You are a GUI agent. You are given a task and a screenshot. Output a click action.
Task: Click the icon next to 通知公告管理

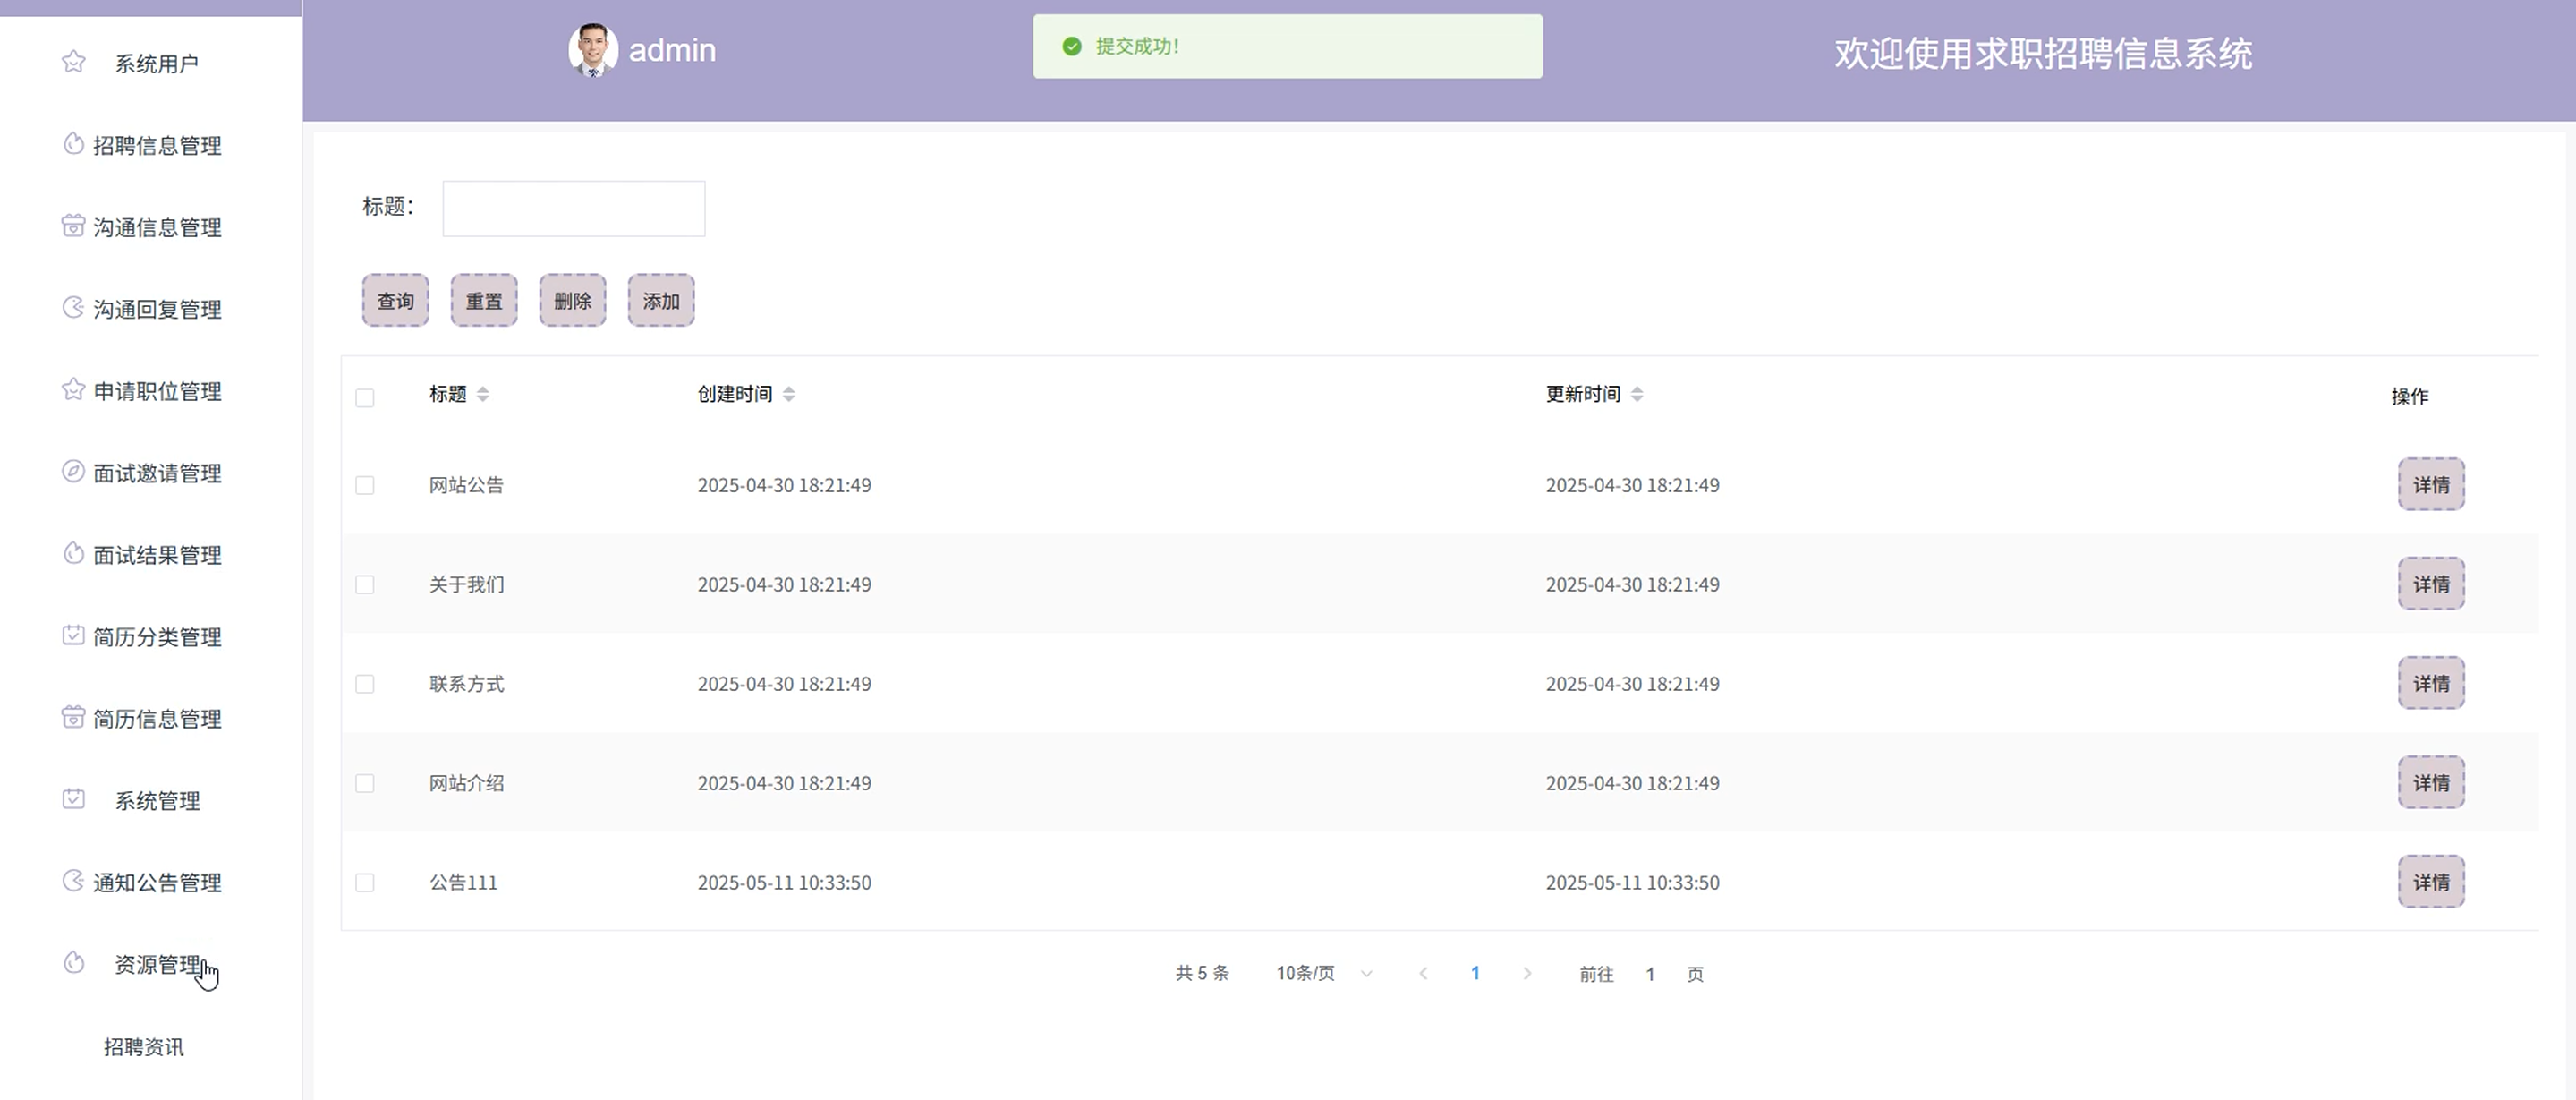(x=73, y=881)
